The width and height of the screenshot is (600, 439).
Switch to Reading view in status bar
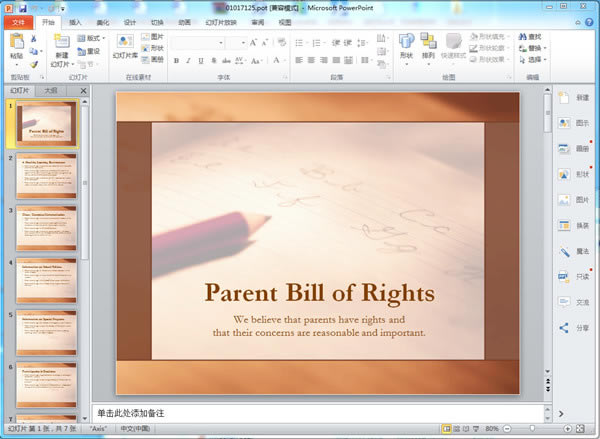click(x=466, y=429)
